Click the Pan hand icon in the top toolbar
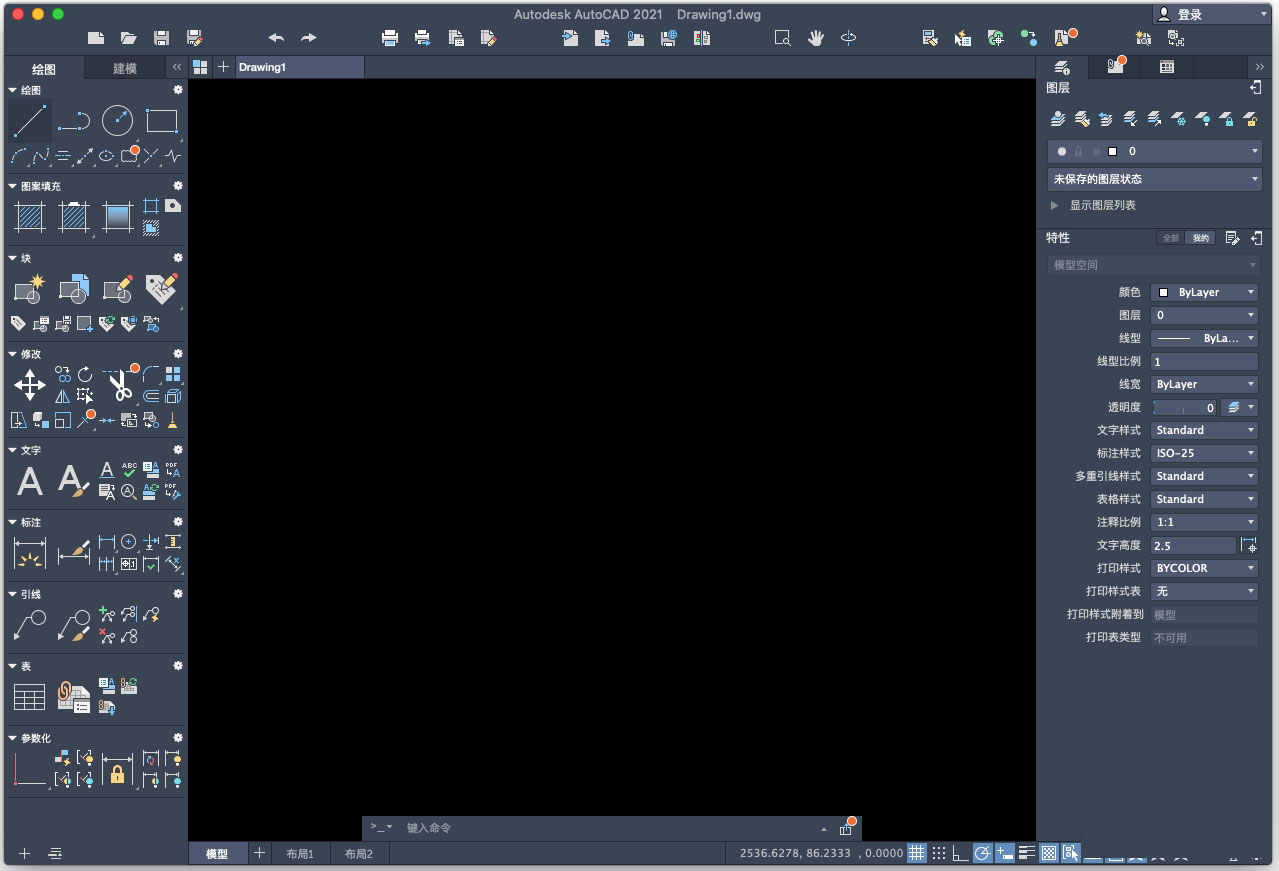This screenshot has width=1279, height=871. click(x=816, y=38)
